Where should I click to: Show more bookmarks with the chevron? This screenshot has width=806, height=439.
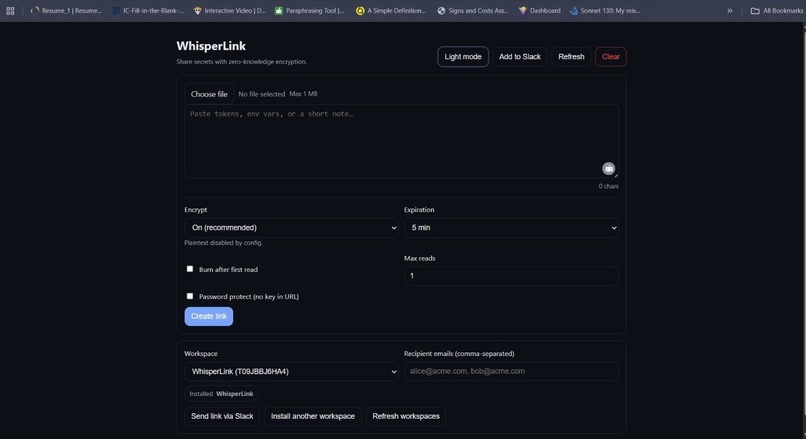pos(729,10)
